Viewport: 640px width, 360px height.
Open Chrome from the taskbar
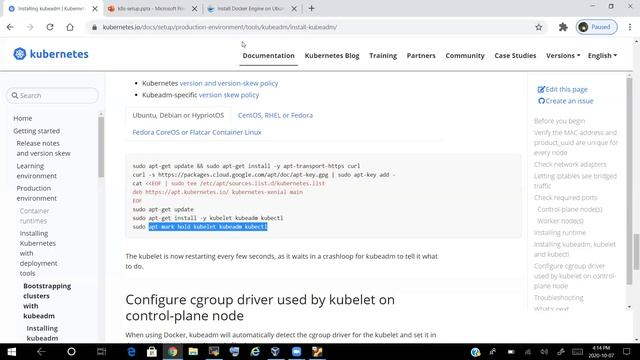point(173,351)
